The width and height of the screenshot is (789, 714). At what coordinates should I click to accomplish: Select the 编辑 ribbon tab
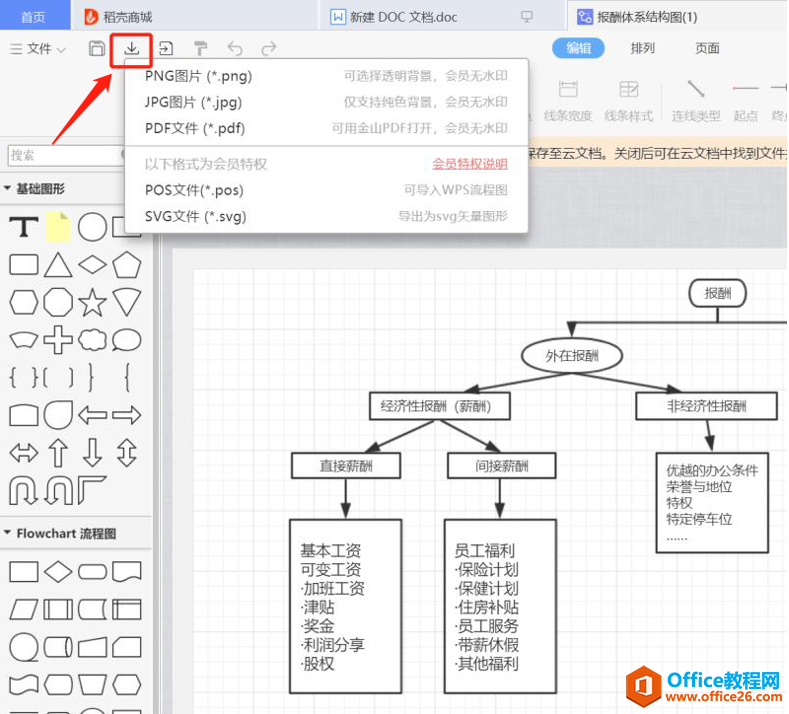click(578, 48)
